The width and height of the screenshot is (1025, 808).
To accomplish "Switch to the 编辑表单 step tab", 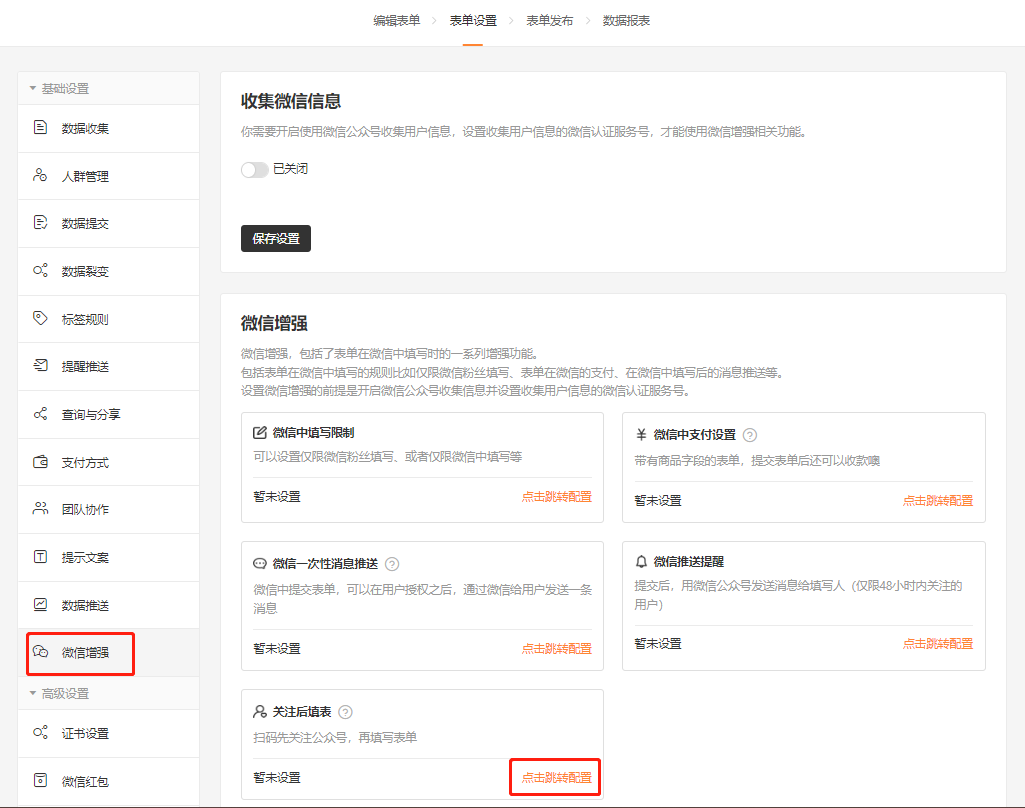I will 397,21.
